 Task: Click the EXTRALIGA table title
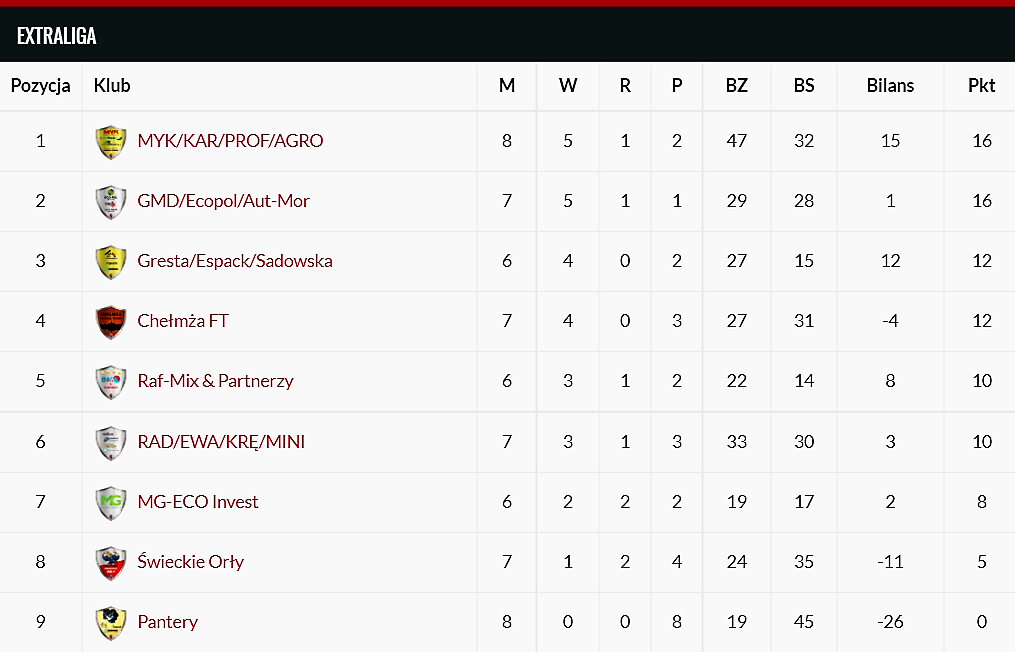pyautogui.click(x=57, y=36)
